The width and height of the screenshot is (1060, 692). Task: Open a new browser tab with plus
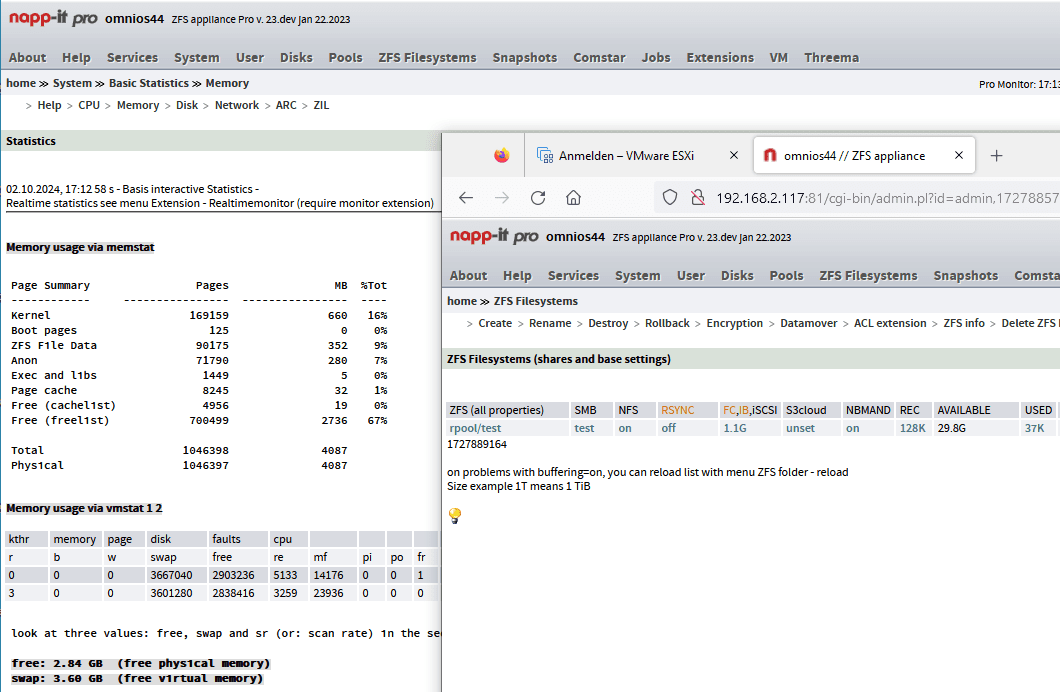(996, 155)
